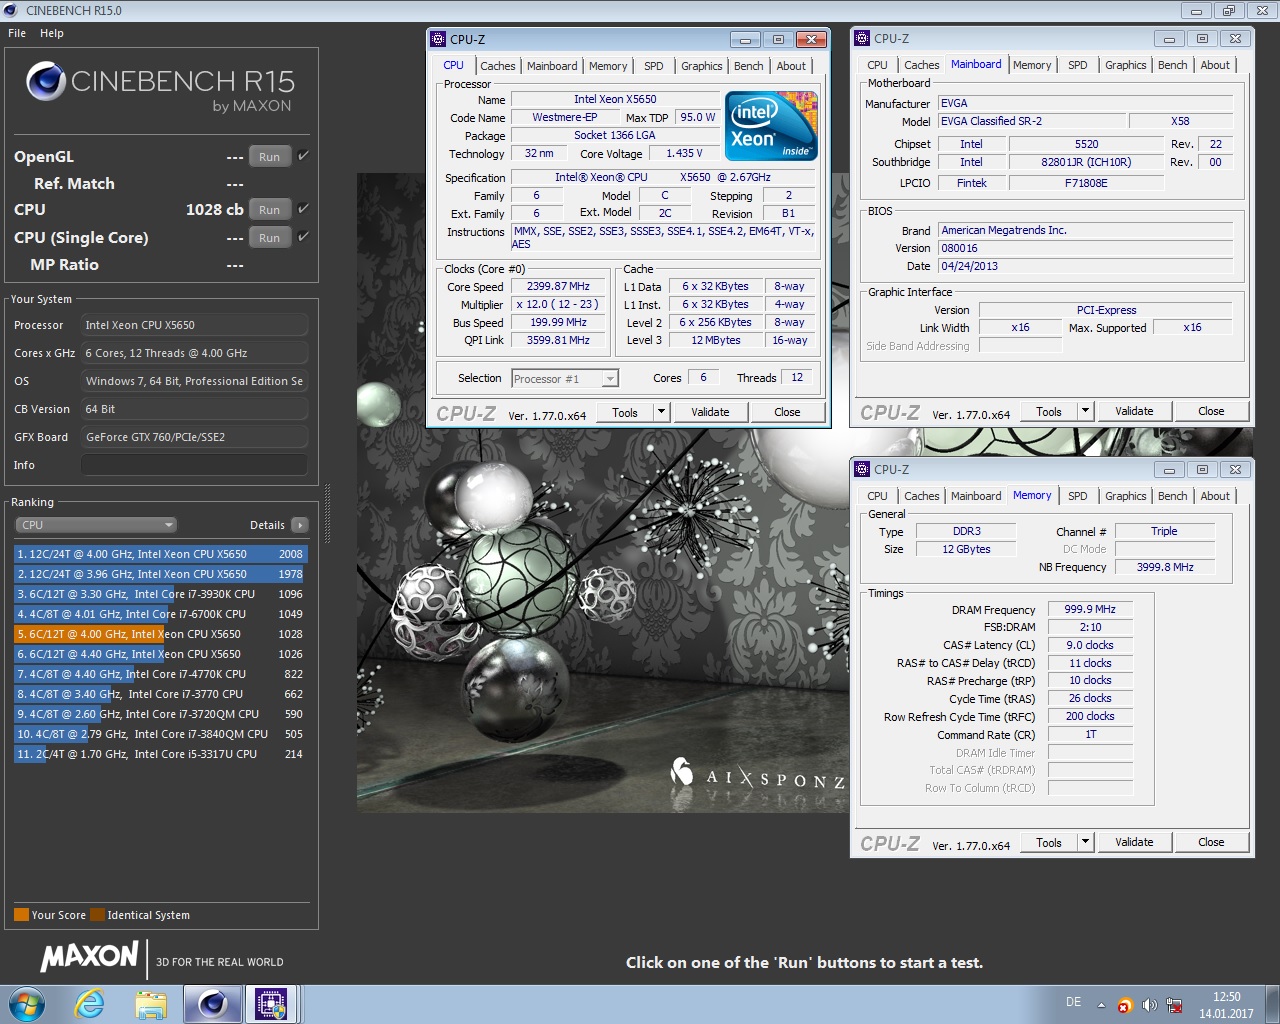
Task: Select ranking row Core i7-3840QM
Action: [160, 734]
